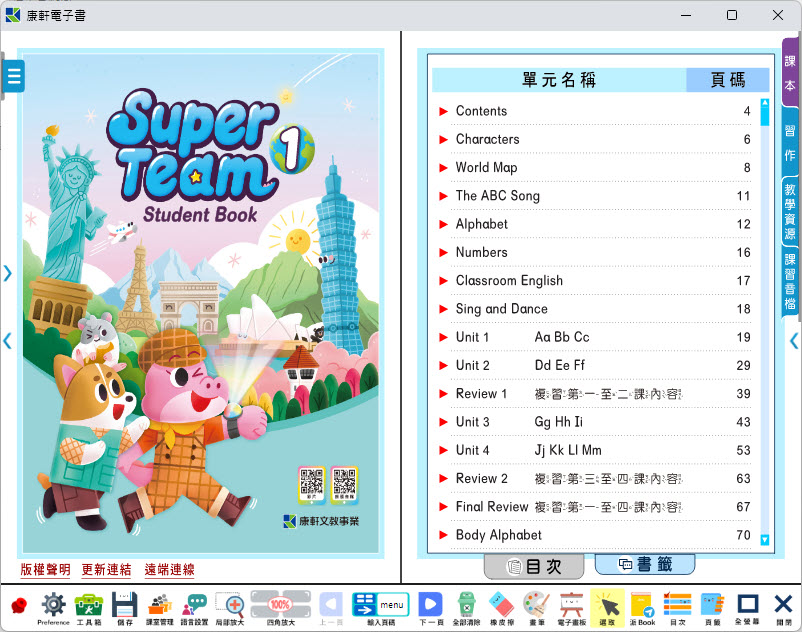Click the lower left-edge chevron arrow
The image size is (802, 632).
point(7,341)
